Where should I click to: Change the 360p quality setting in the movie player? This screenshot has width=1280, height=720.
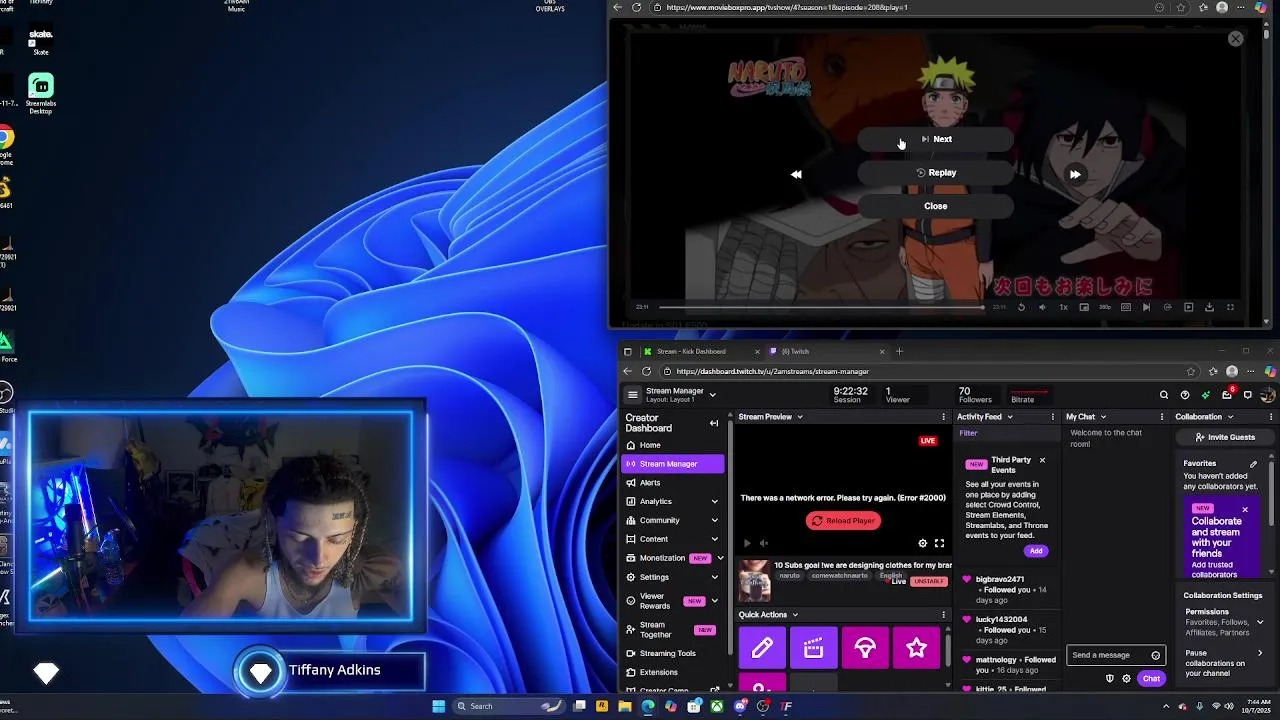pos(1105,307)
